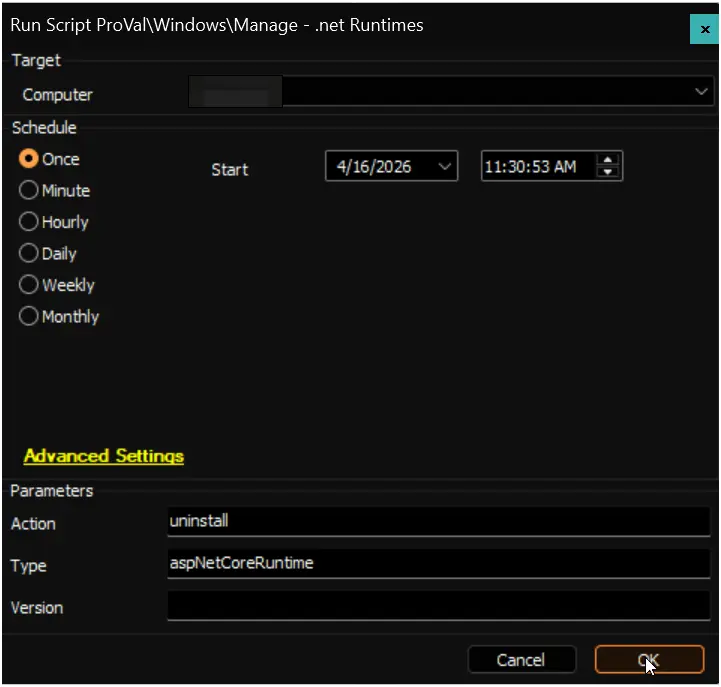Confirm the script with OK button

tap(649, 660)
